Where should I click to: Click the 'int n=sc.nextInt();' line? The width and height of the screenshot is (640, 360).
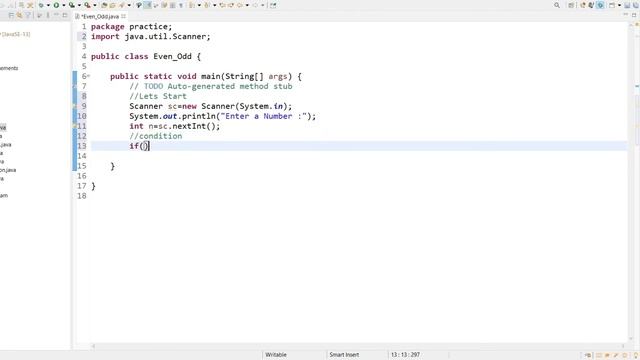(x=175, y=126)
